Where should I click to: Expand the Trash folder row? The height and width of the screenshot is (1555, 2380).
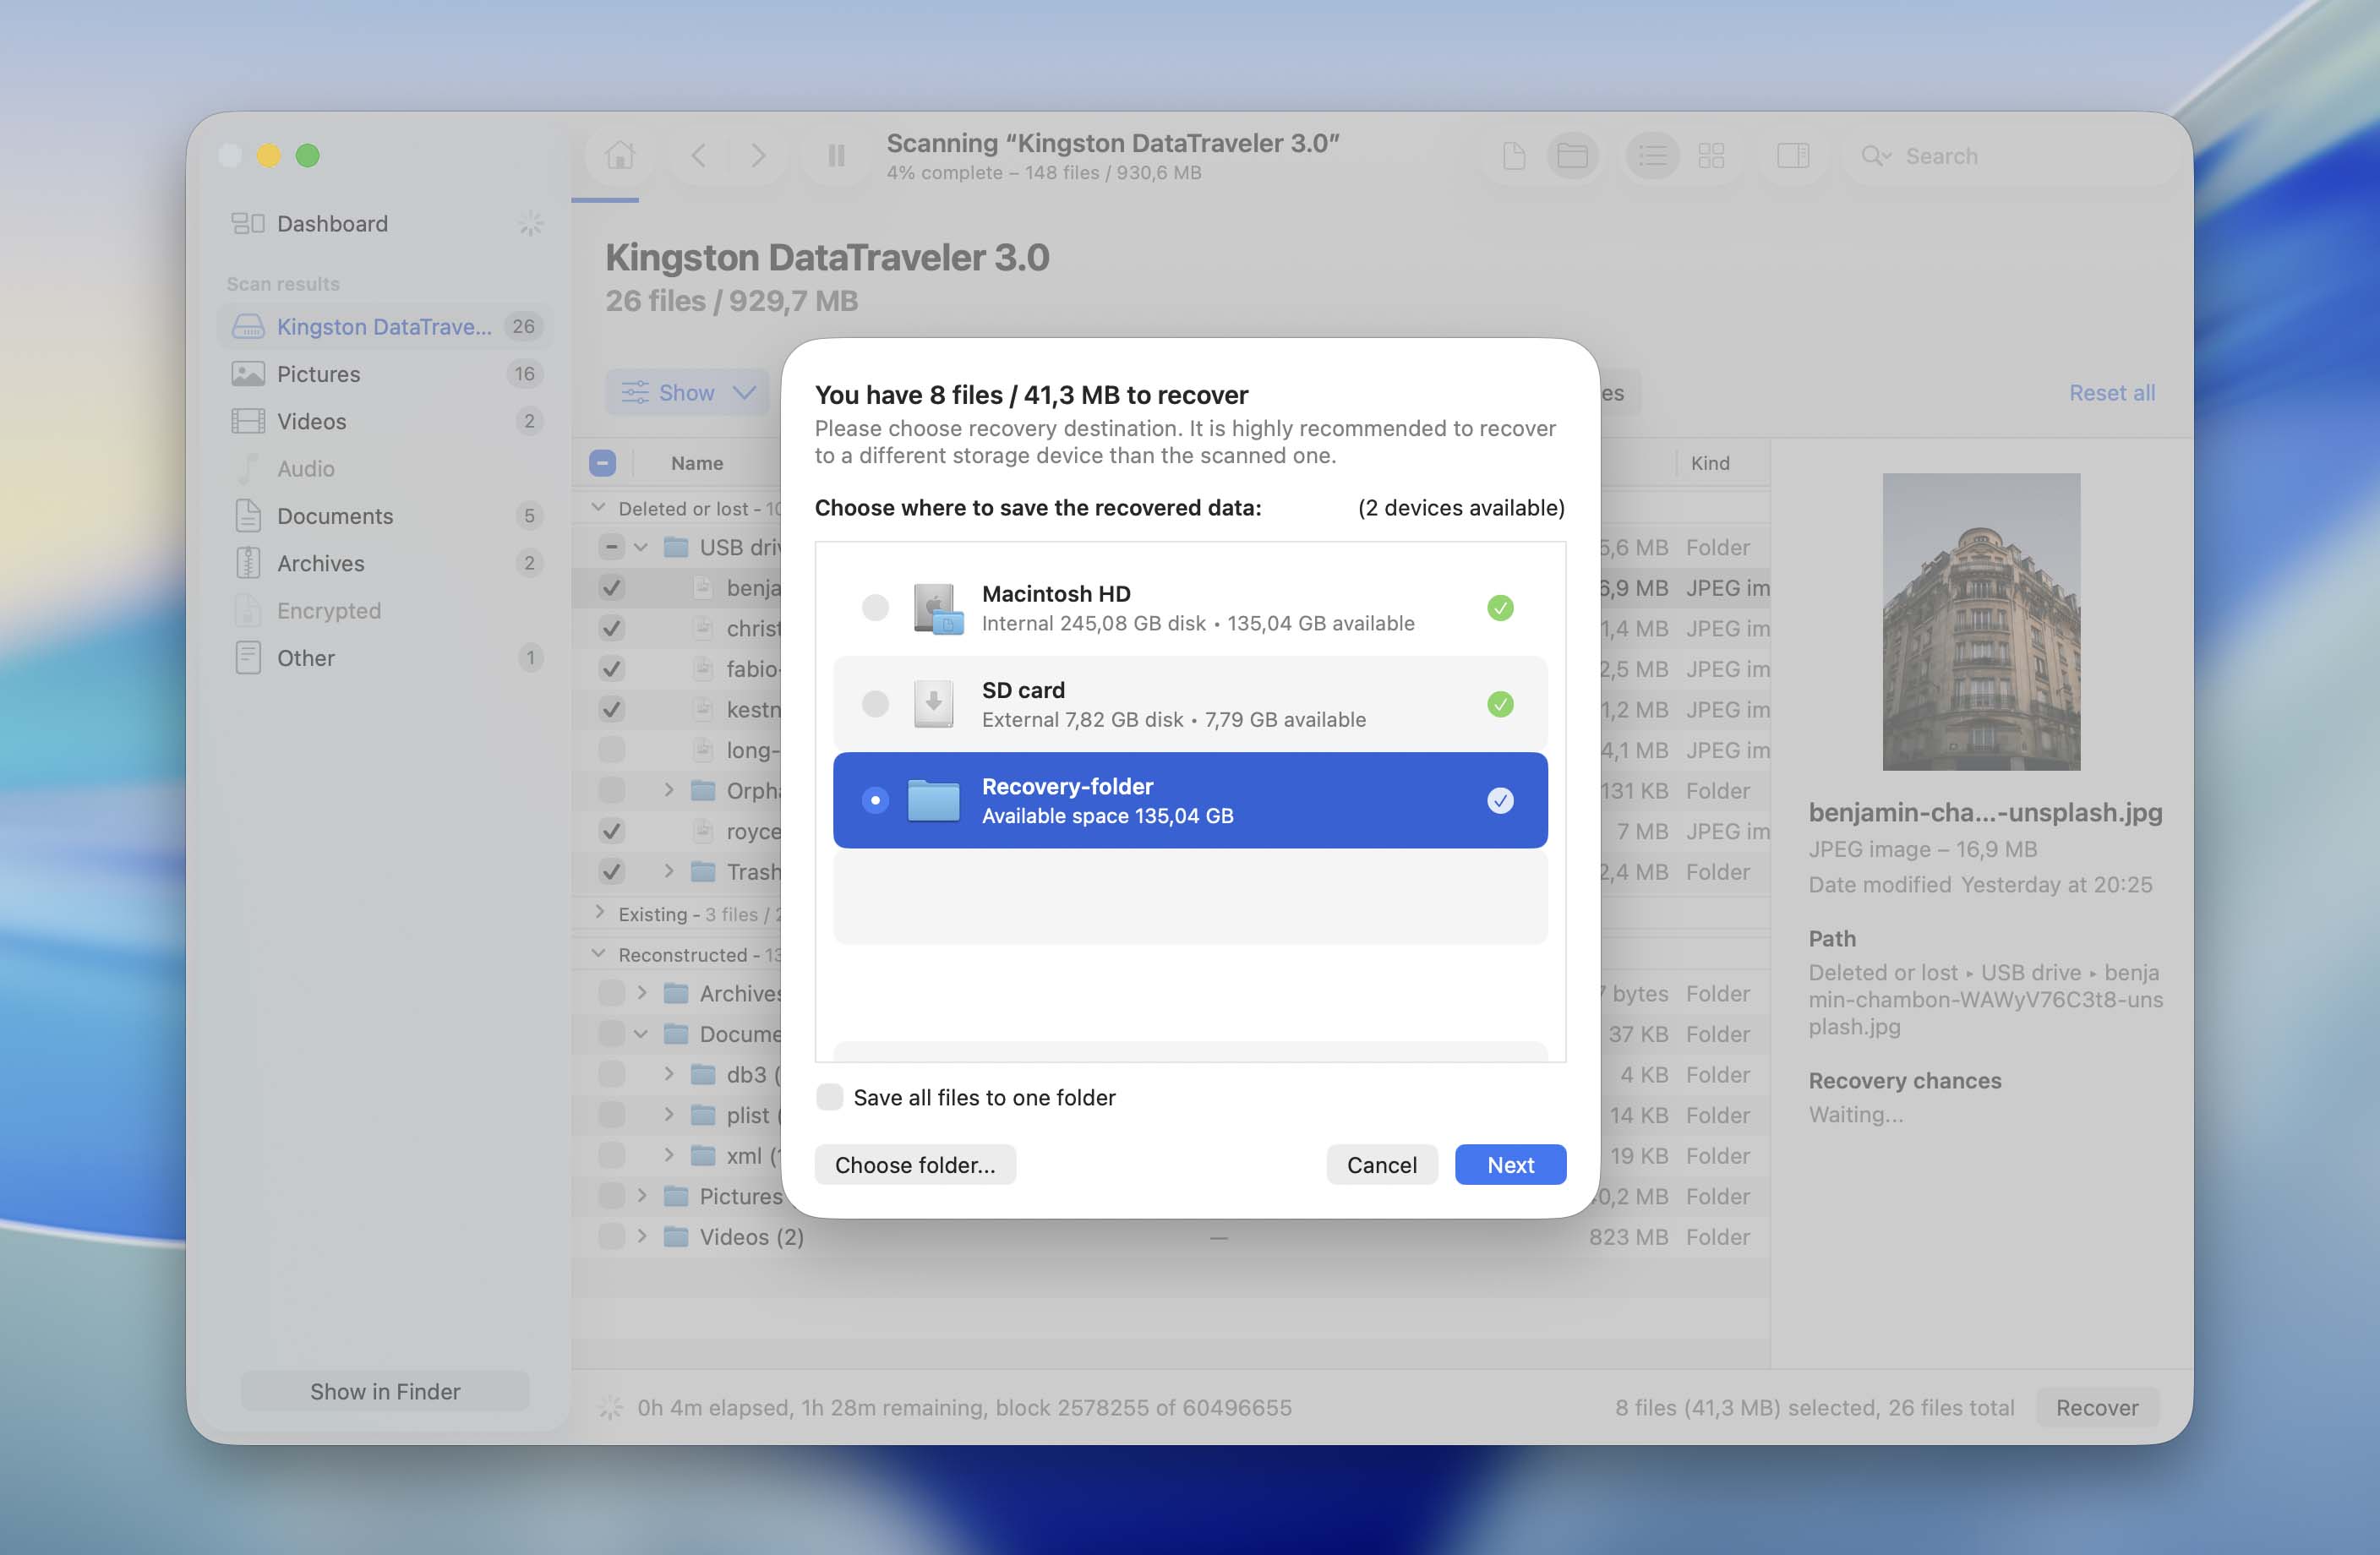(x=668, y=871)
